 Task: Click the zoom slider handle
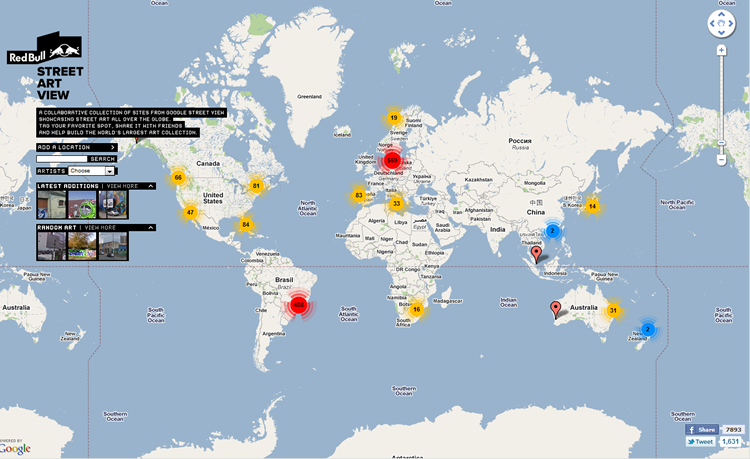tap(721, 142)
